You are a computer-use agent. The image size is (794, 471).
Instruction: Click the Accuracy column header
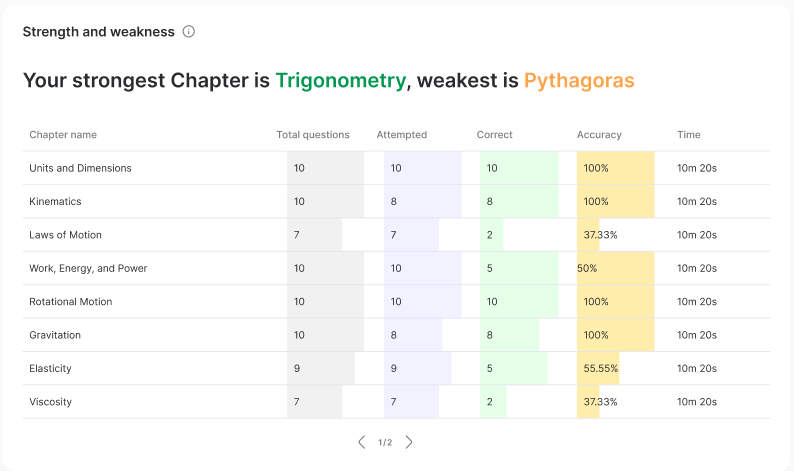pos(599,135)
